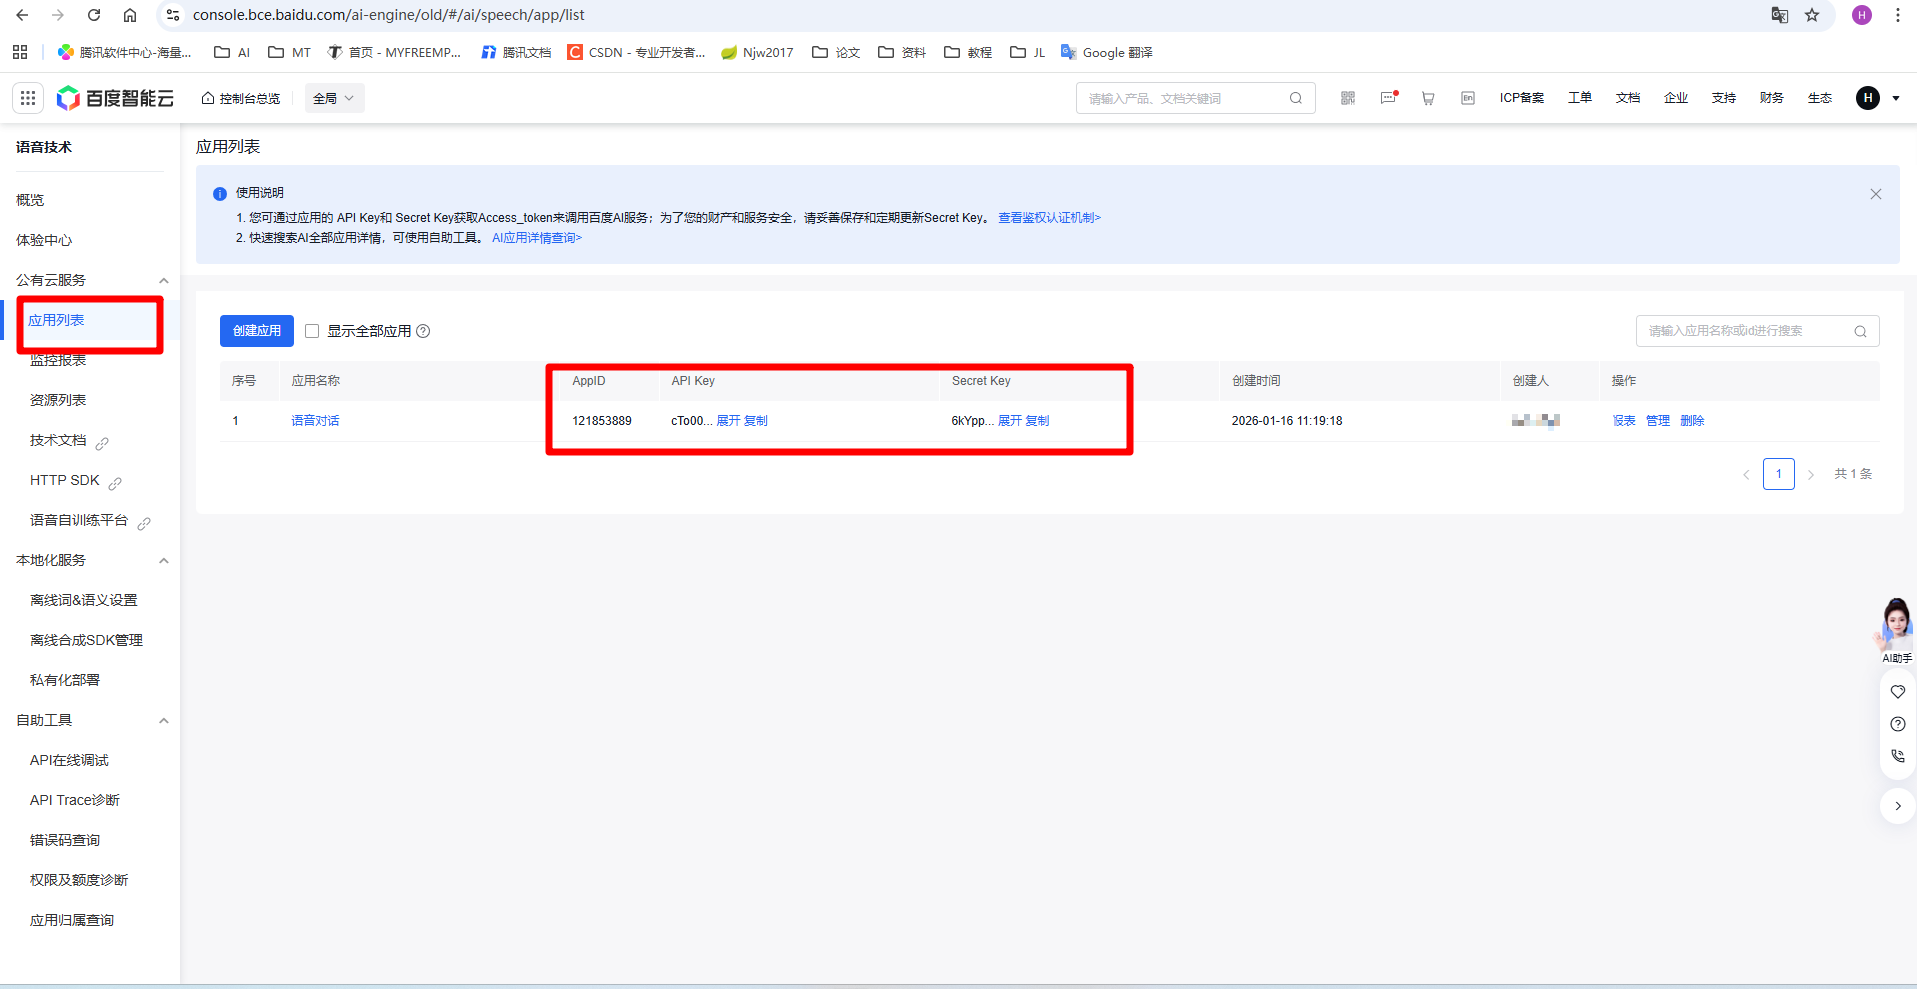The width and height of the screenshot is (1917, 989).
Task: Open AI应用详情查询 link in banner
Action: (537, 238)
